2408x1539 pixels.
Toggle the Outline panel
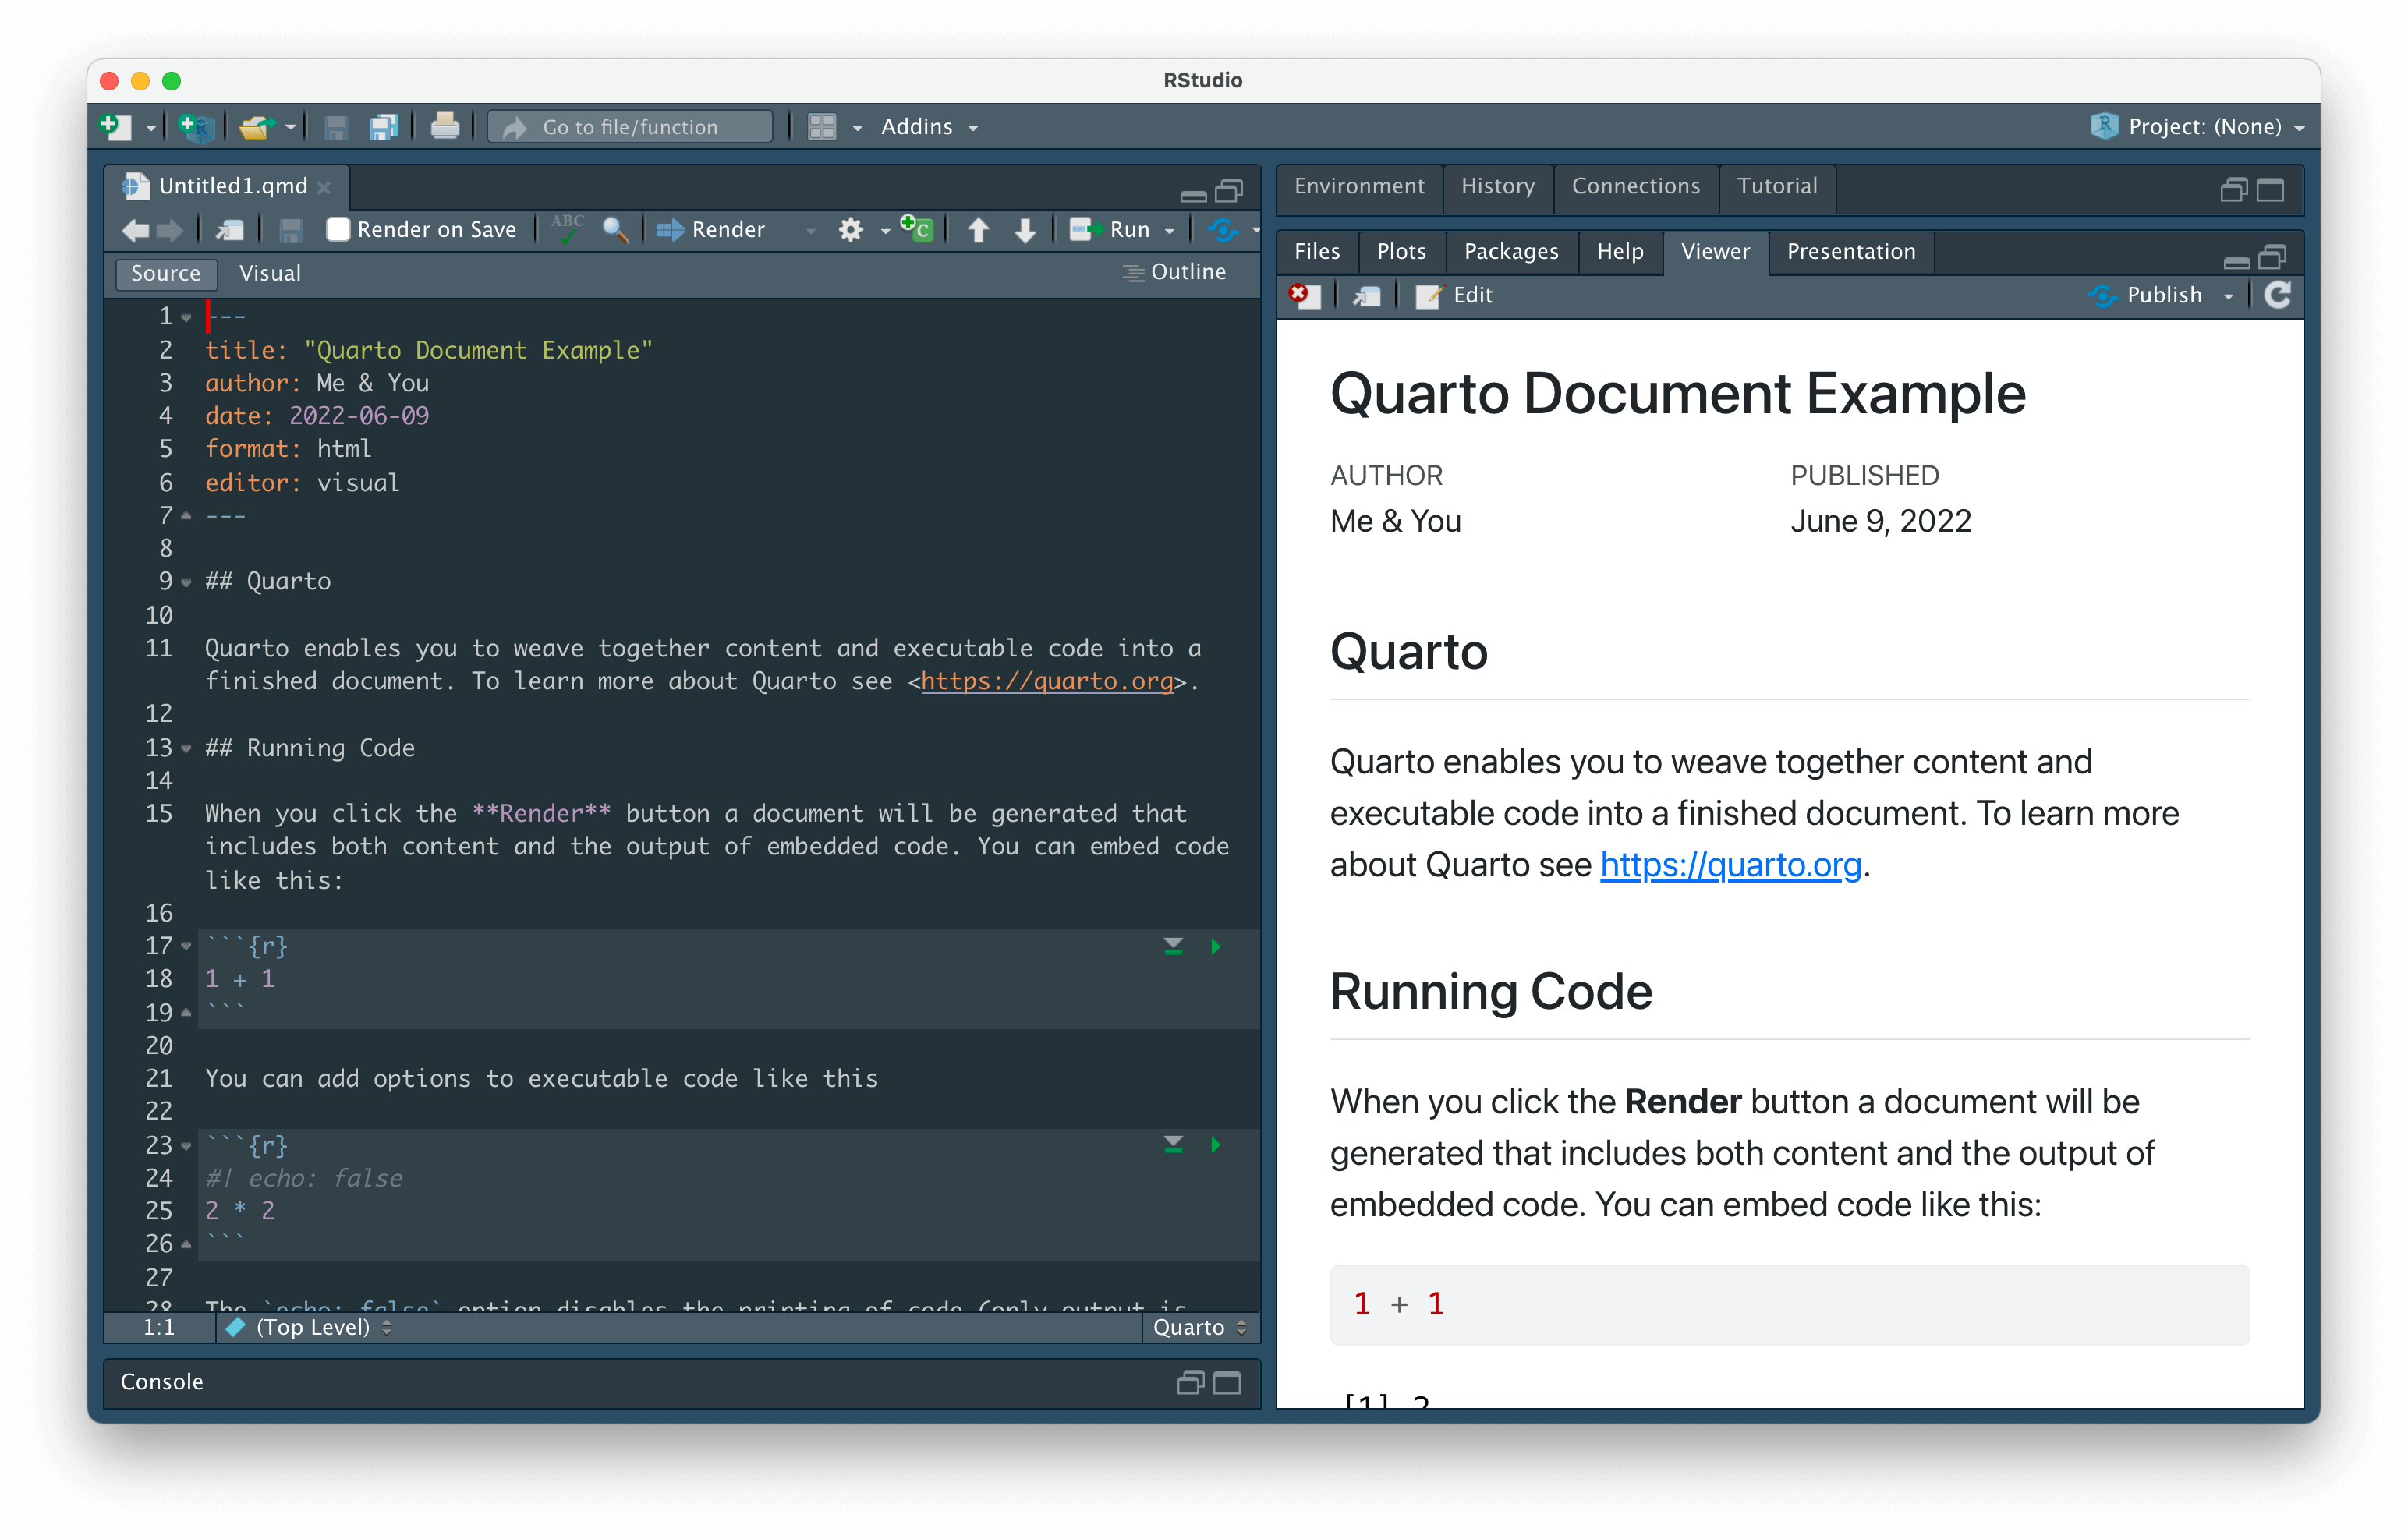(1177, 271)
